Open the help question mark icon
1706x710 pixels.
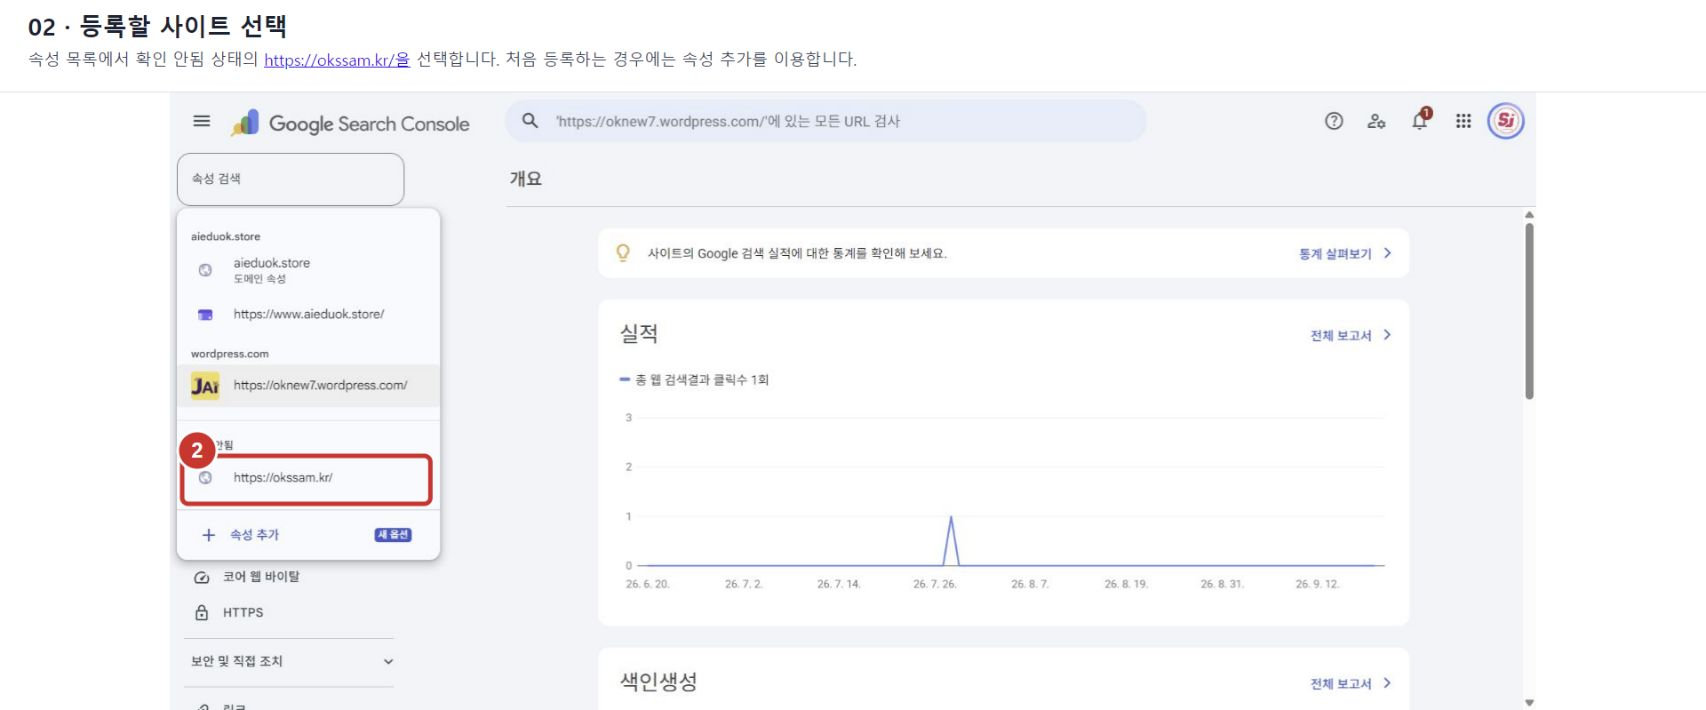(1333, 121)
